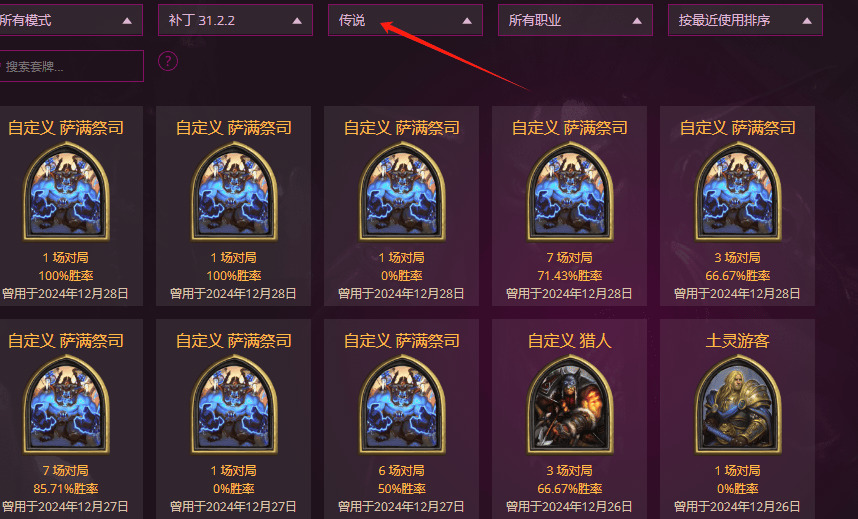Expand the 所有职业 class dropdown

pos(575,20)
